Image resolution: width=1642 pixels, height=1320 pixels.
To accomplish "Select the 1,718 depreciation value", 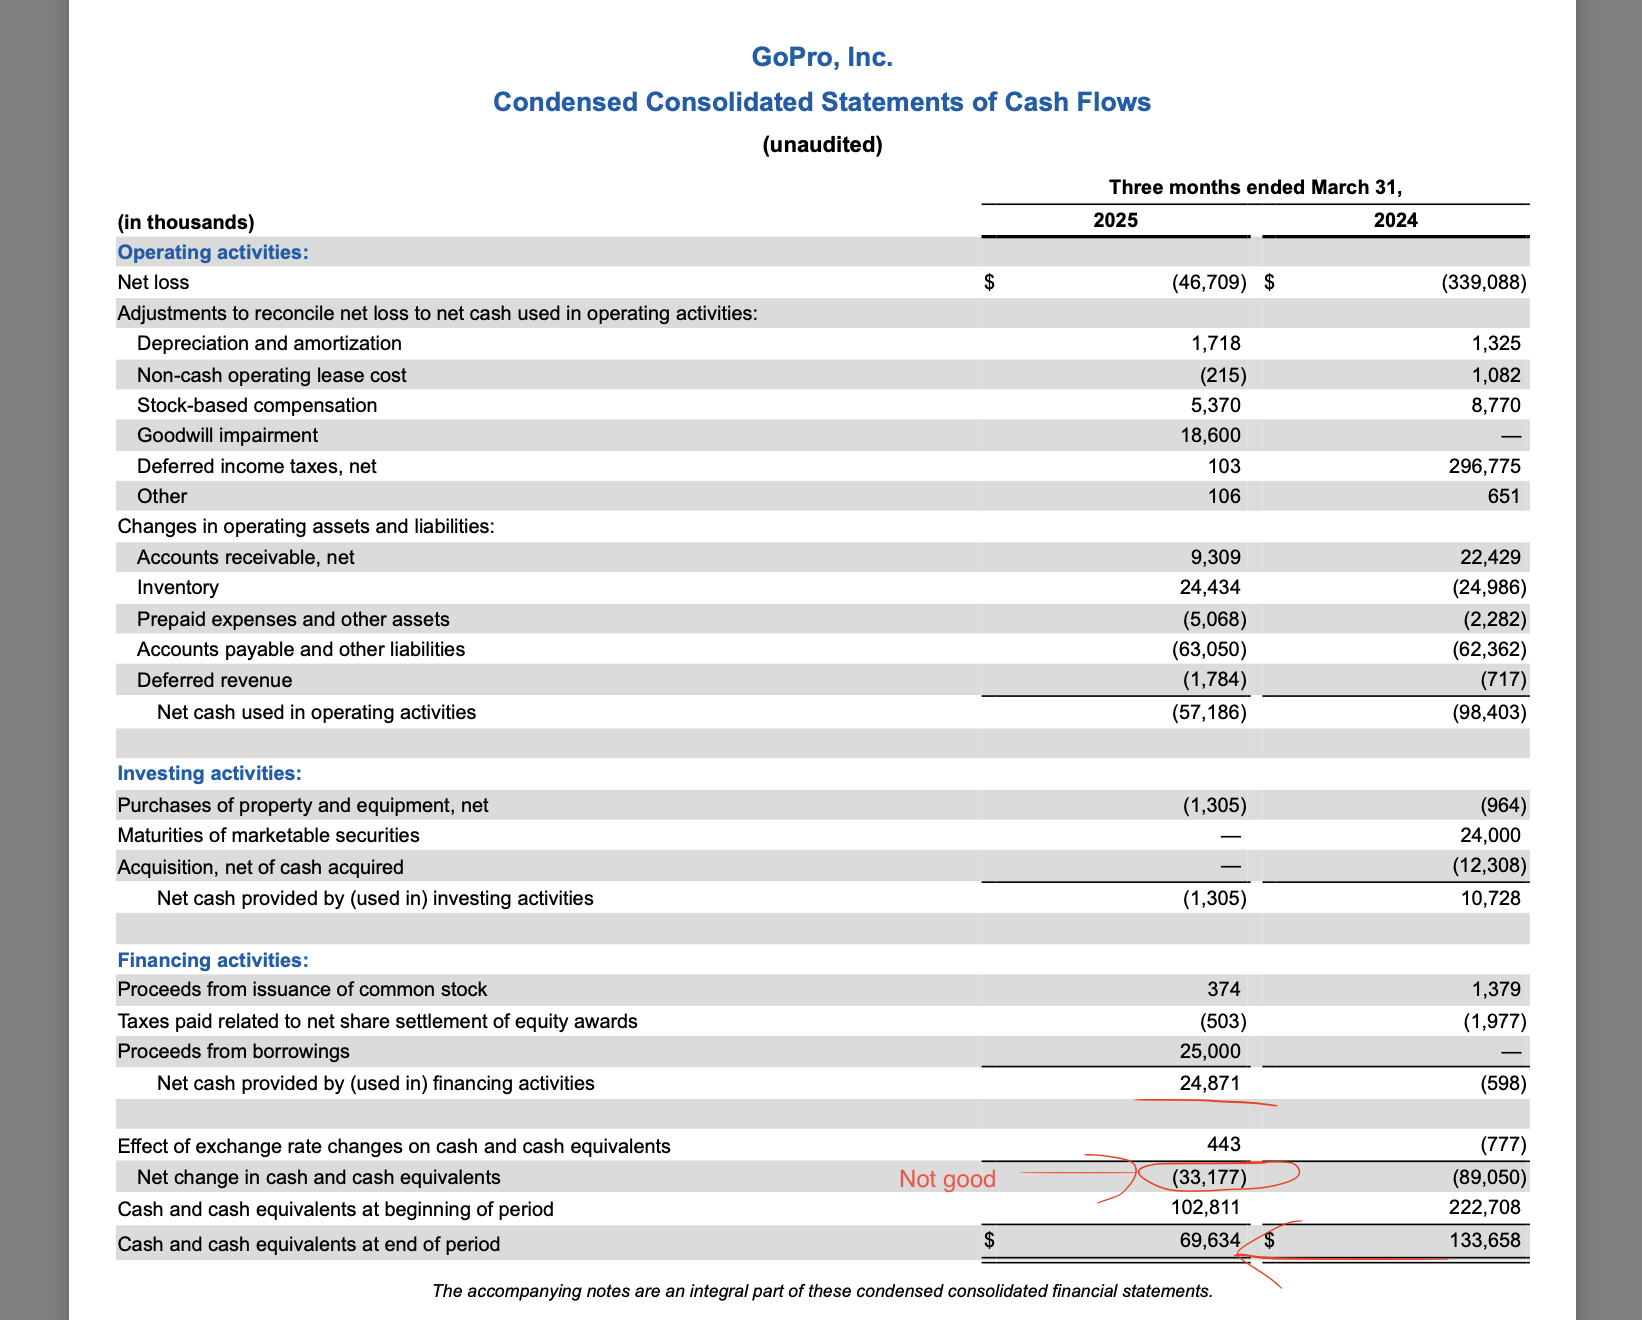I will [x=1216, y=343].
